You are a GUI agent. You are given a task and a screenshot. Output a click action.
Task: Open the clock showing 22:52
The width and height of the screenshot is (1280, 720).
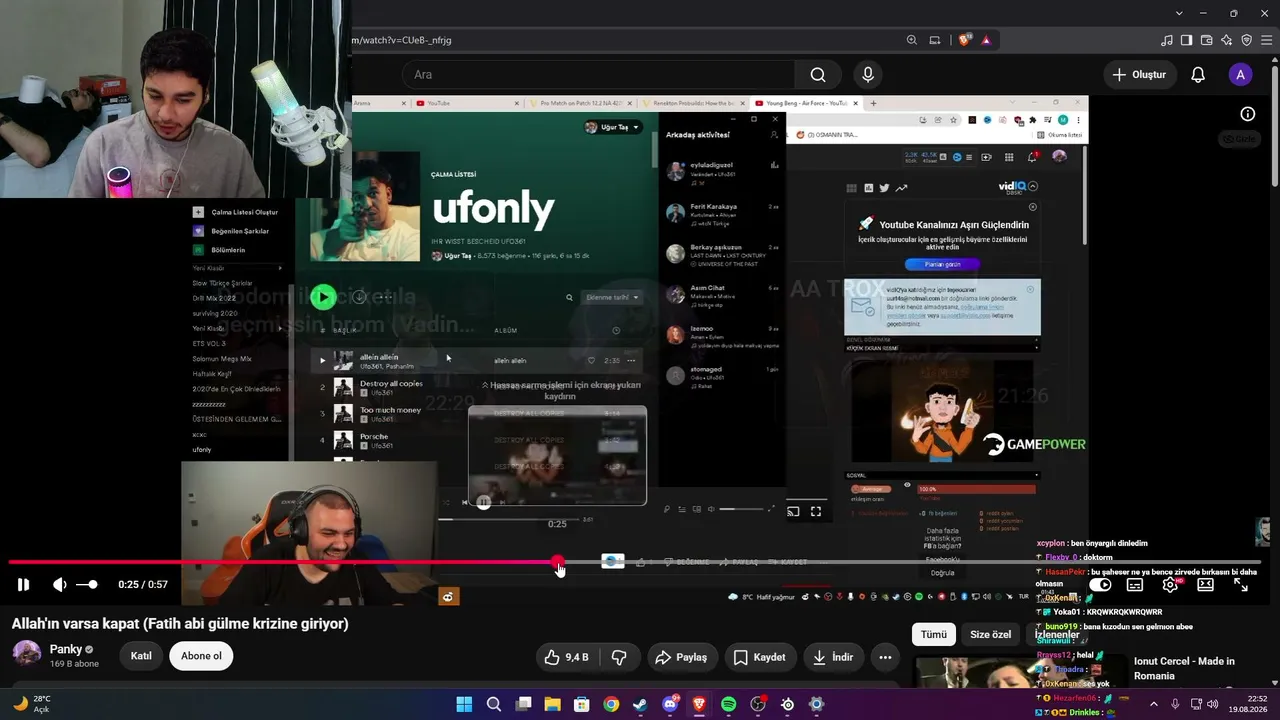point(1247,704)
